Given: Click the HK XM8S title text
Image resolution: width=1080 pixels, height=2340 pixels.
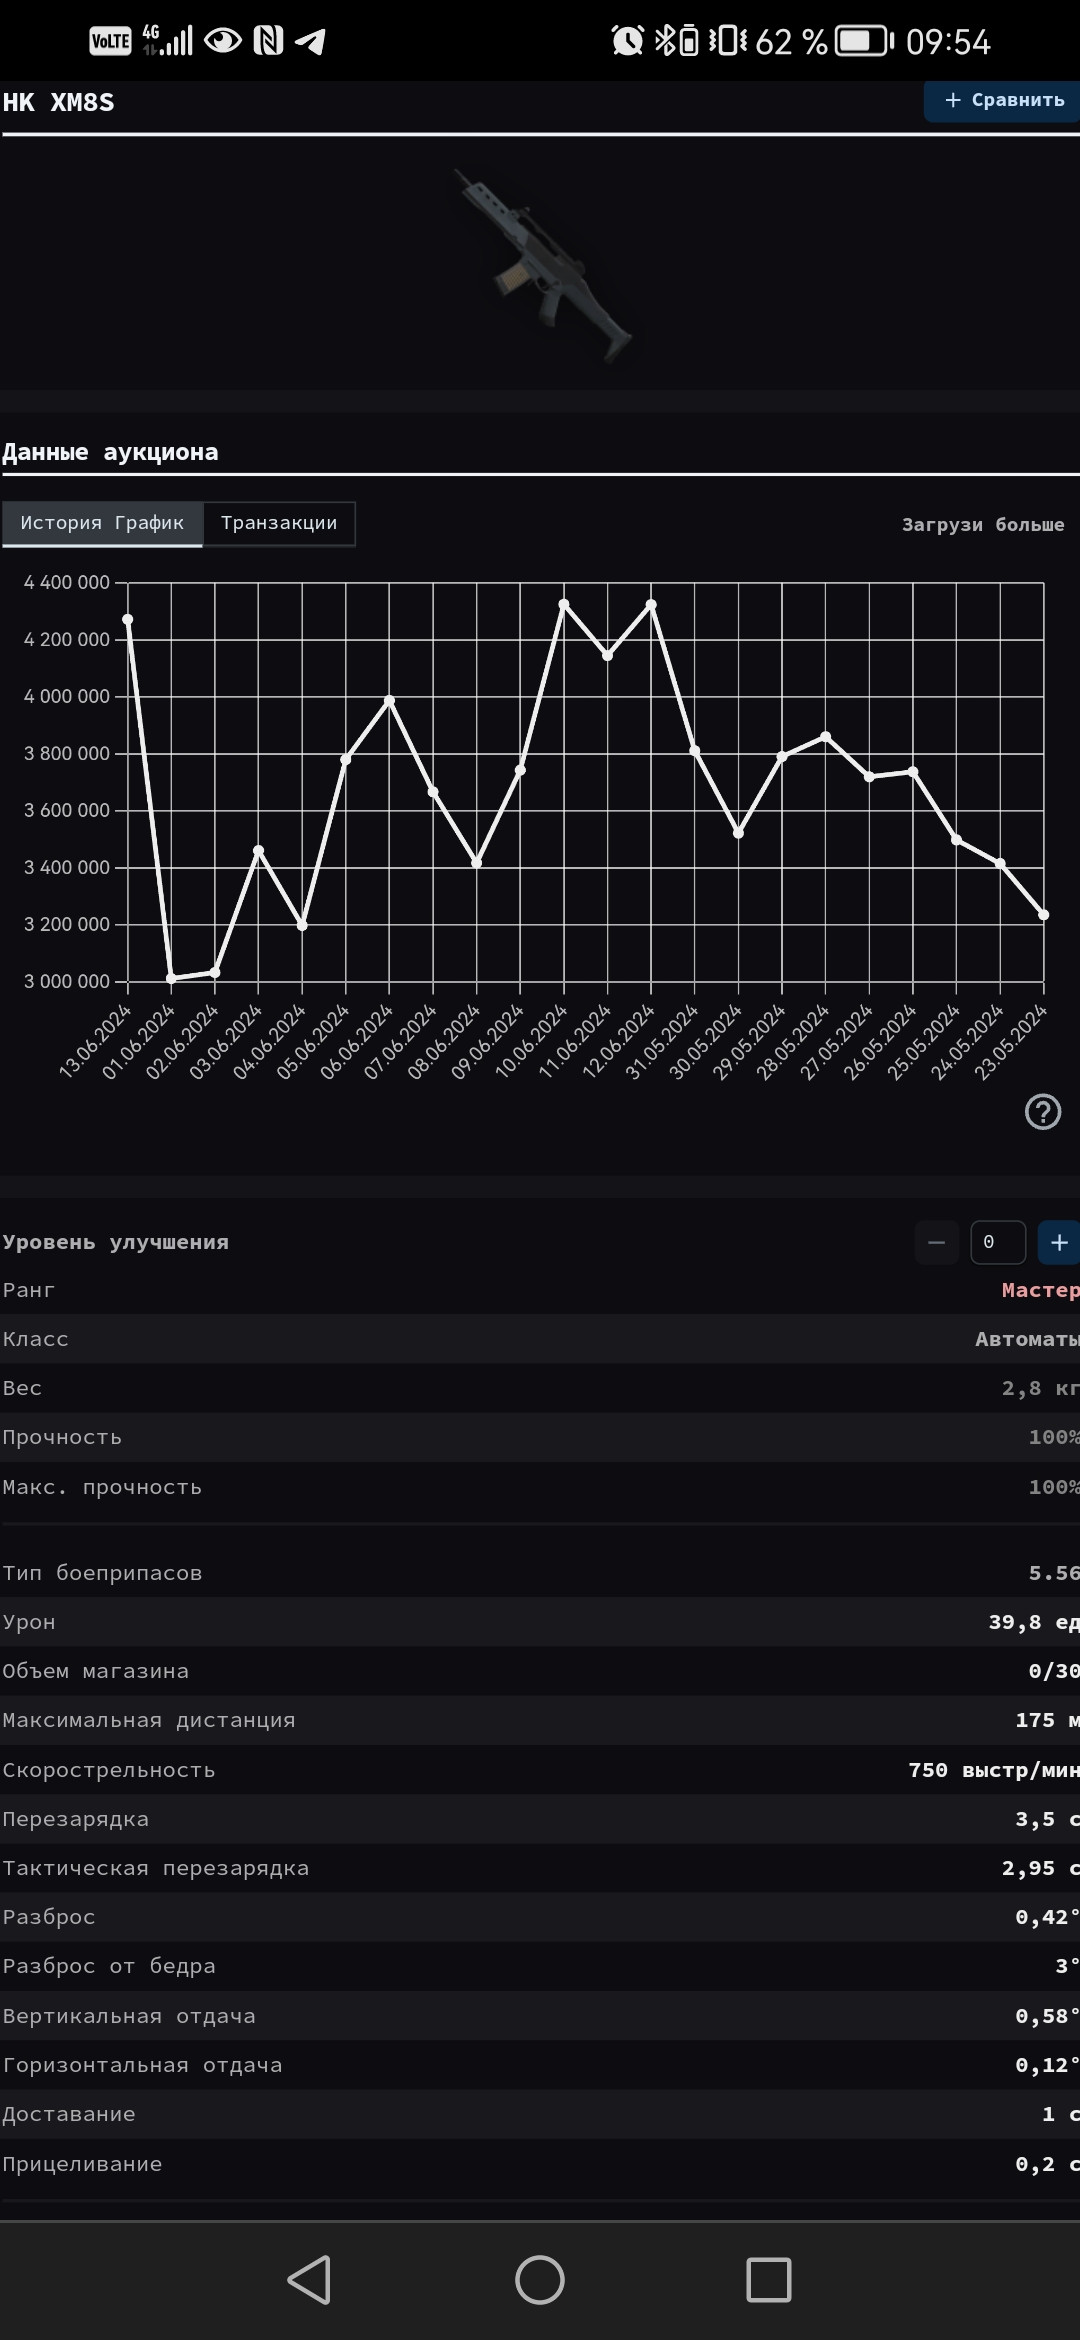Looking at the screenshot, I should pos(59,103).
